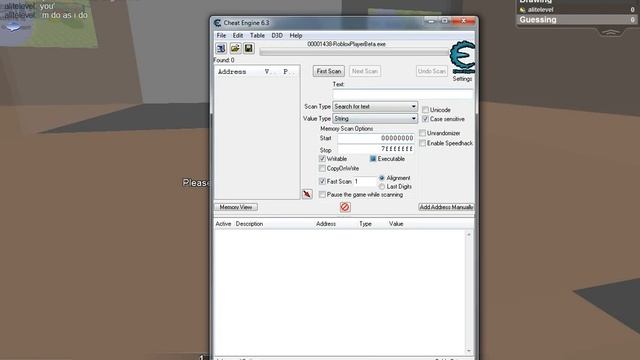Image resolution: width=640 pixels, height=360 pixels.
Task: Open the D3D menu
Action: pos(277,36)
